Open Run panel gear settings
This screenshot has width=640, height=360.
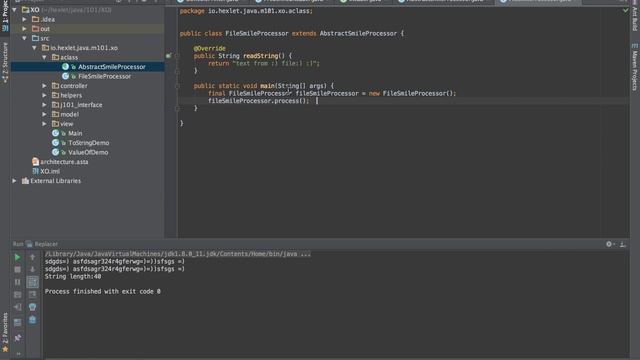[x=609, y=244]
